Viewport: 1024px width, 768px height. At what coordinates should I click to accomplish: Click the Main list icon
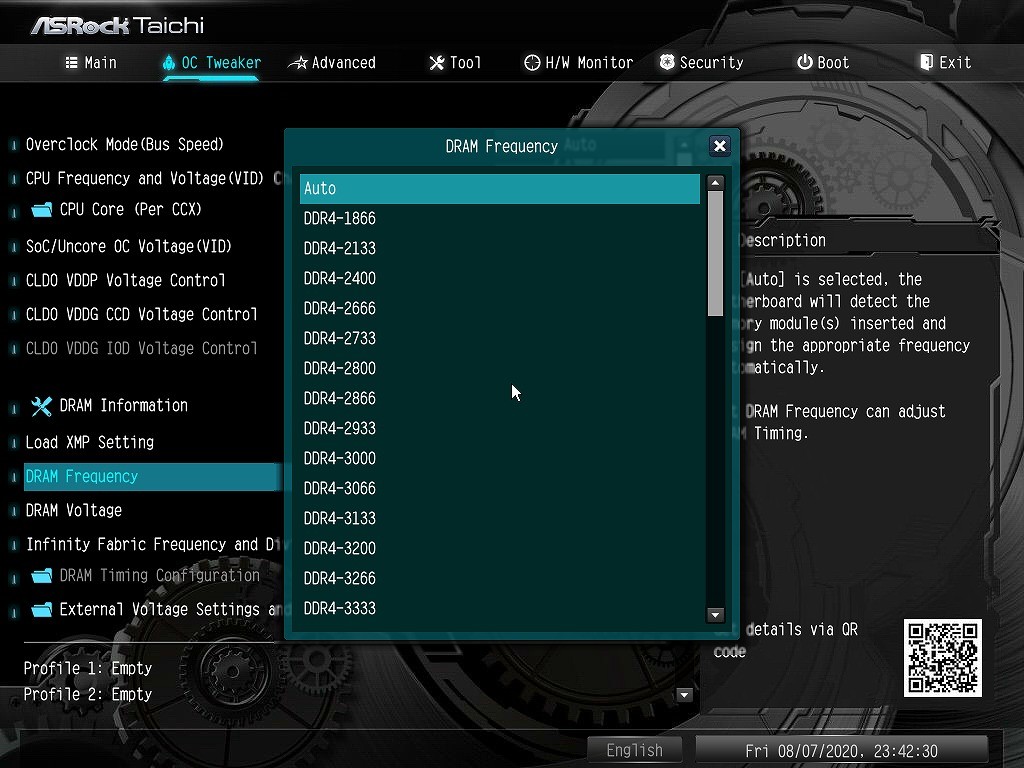72,63
